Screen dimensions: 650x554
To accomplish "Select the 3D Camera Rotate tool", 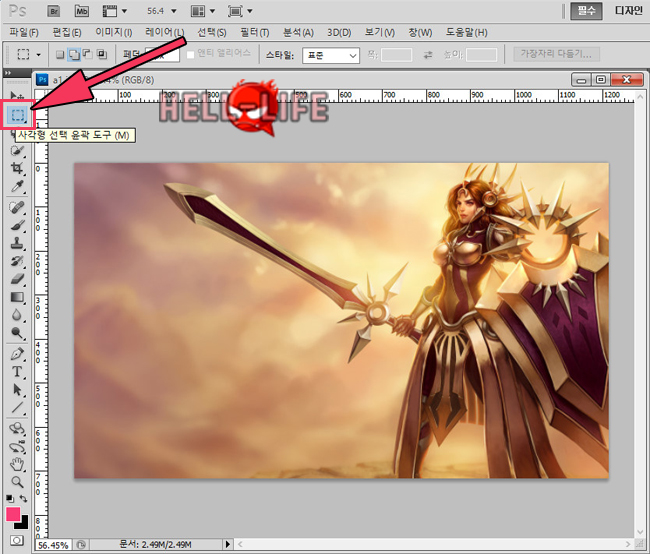I will [17, 447].
